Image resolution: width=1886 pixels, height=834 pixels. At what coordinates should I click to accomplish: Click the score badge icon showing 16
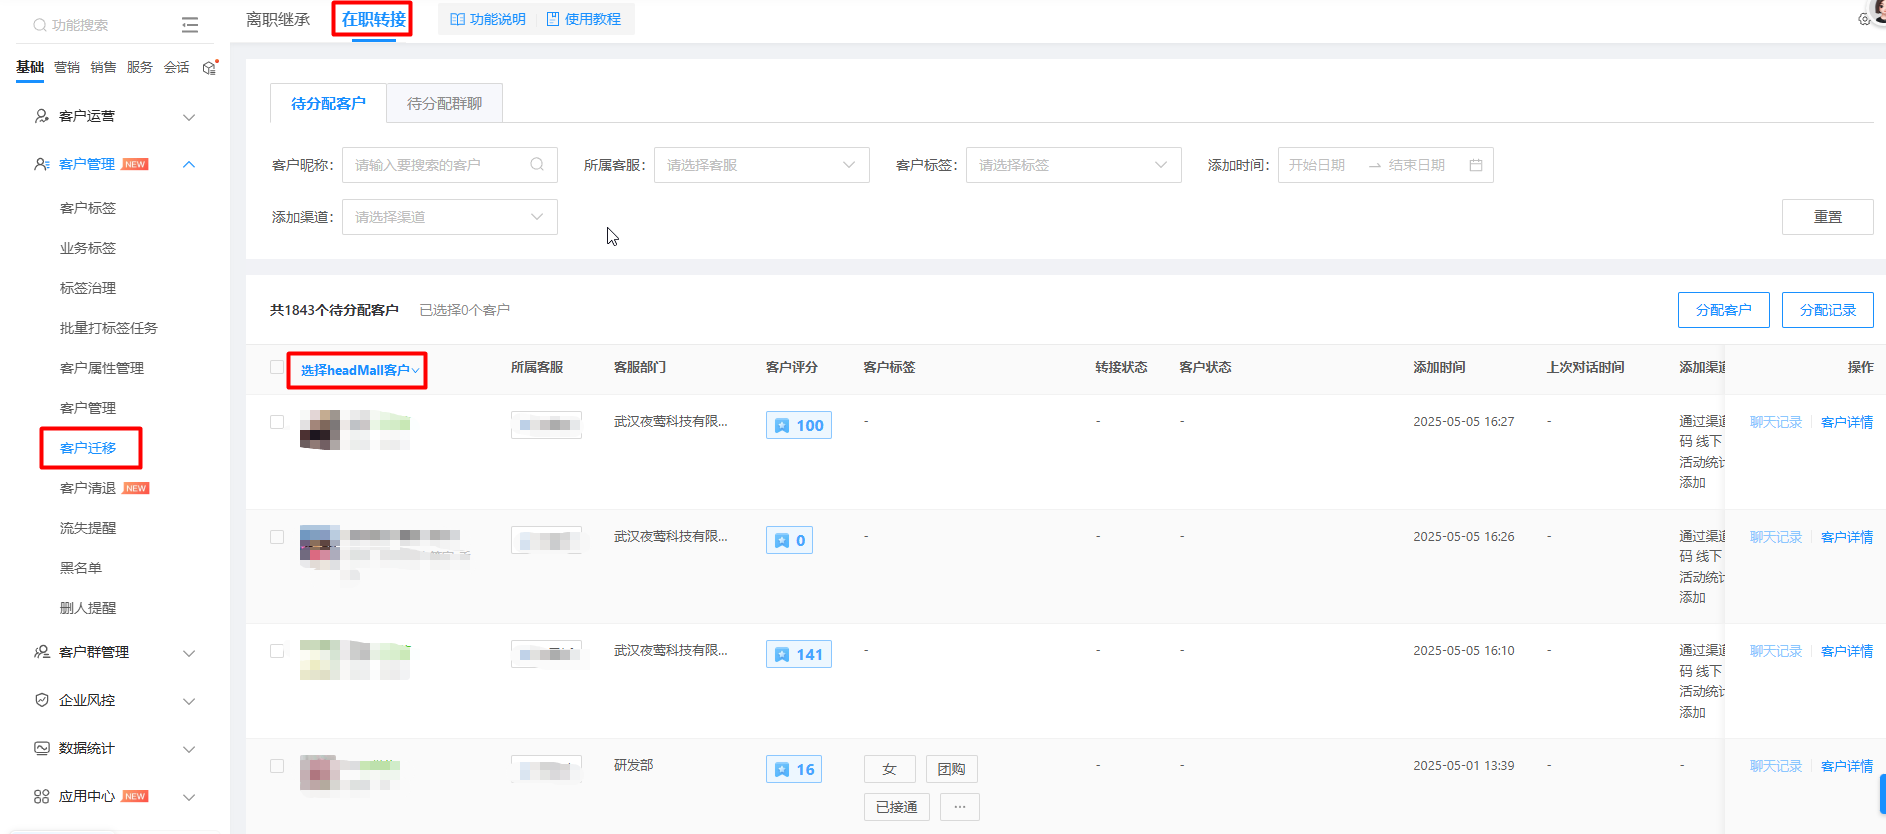782,770
